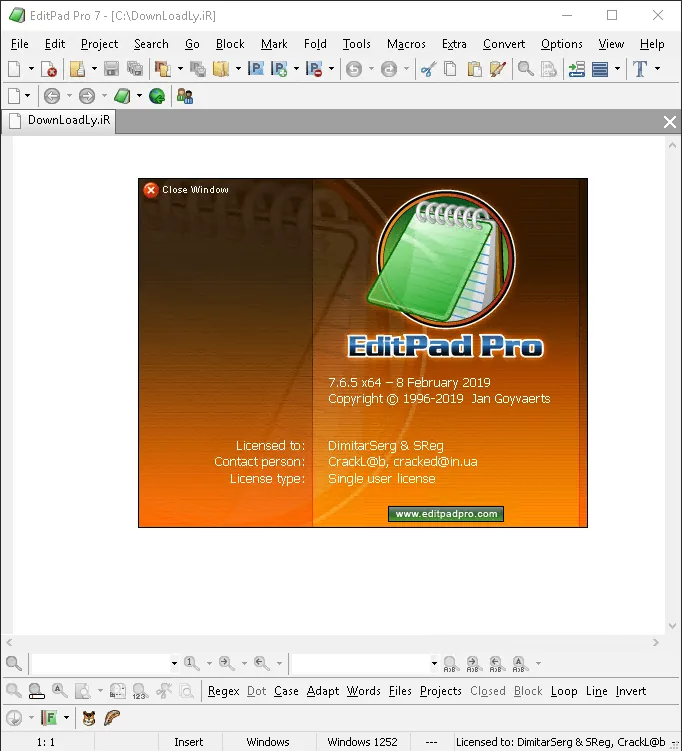Click the Paste clipboard icon
This screenshot has height=751, width=682.
click(x=474, y=69)
